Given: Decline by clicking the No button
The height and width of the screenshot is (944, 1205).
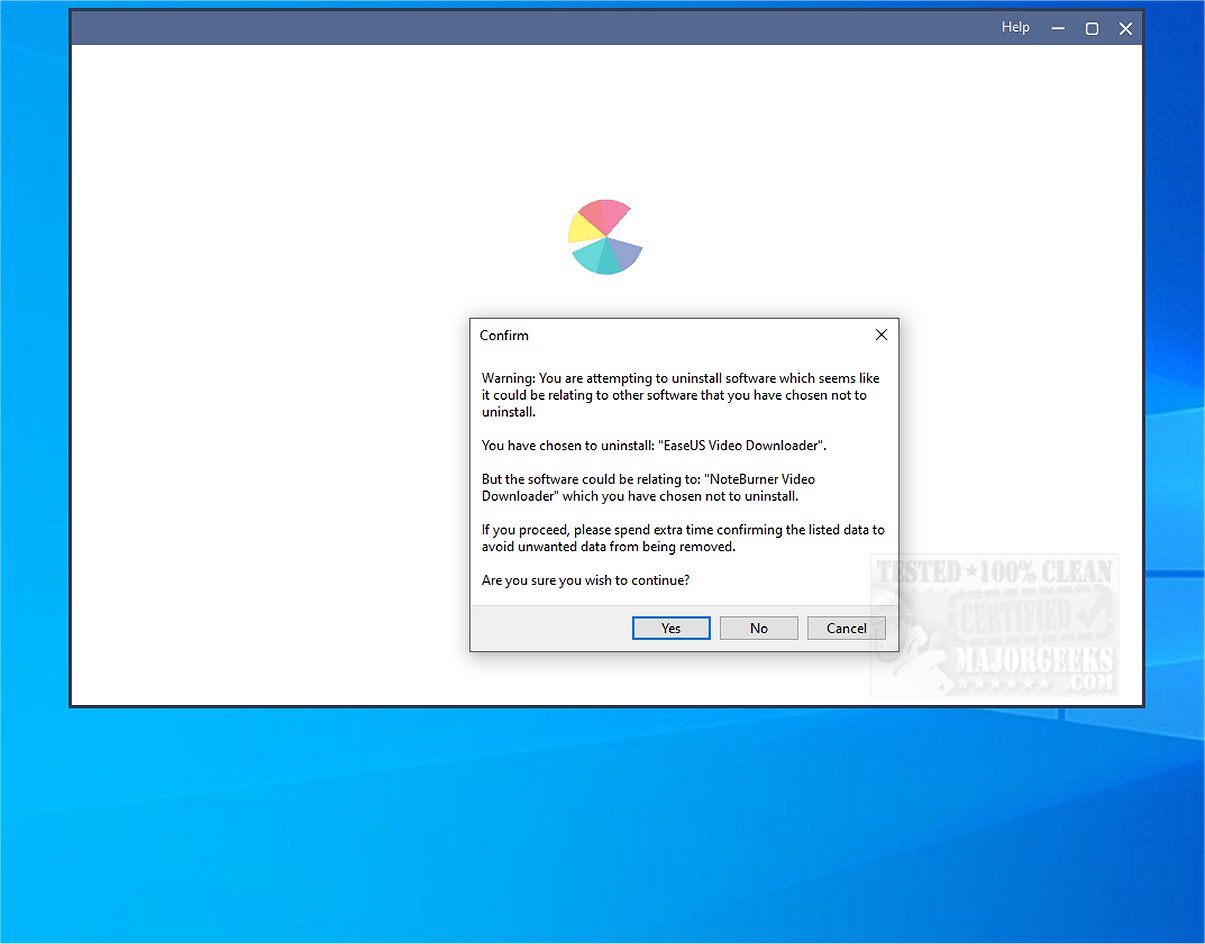Looking at the screenshot, I should (x=759, y=628).
